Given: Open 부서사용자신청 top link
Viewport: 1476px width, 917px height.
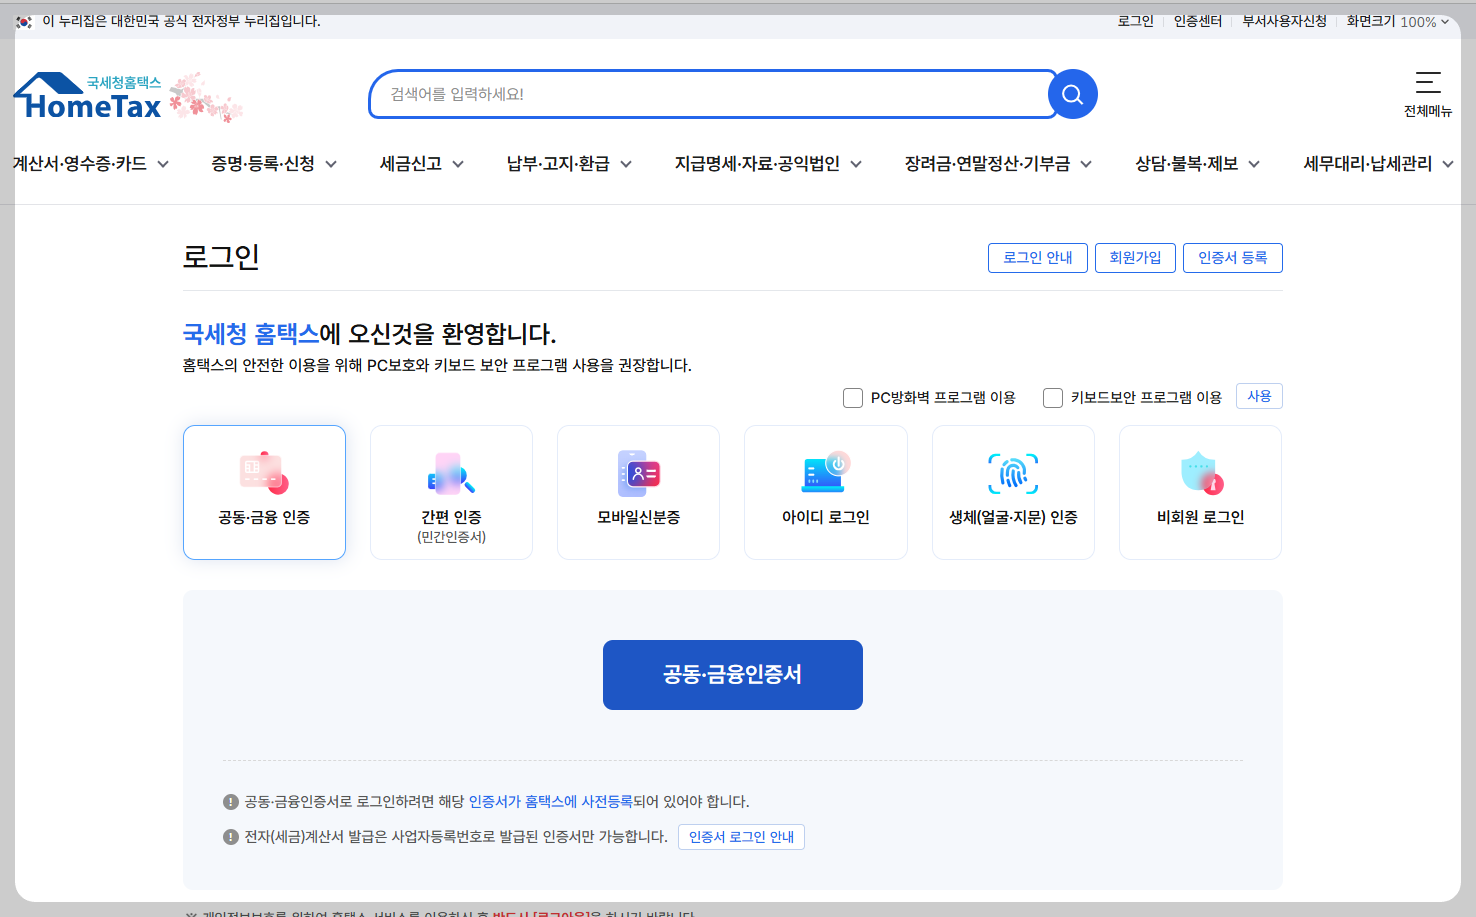Looking at the screenshot, I should click(x=1284, y=21).
